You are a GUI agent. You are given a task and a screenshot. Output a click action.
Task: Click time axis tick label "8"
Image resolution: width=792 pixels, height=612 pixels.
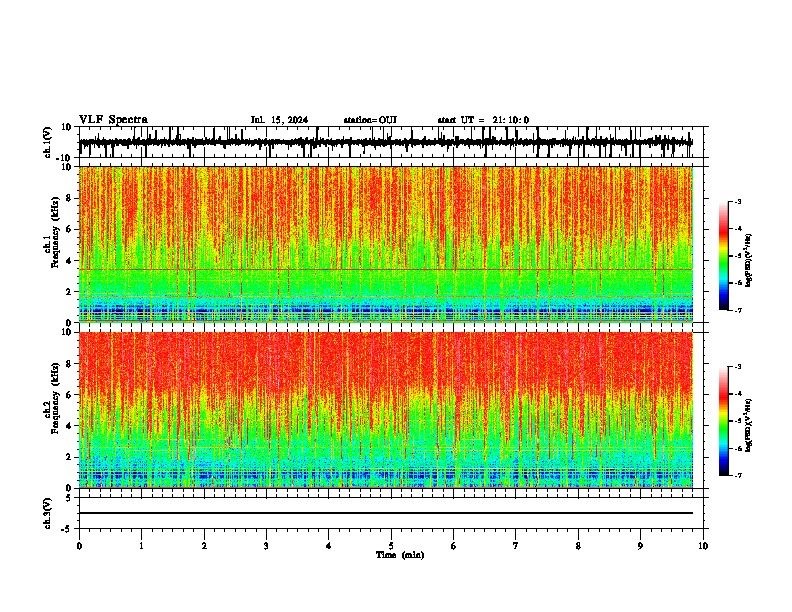click(578, 546)
